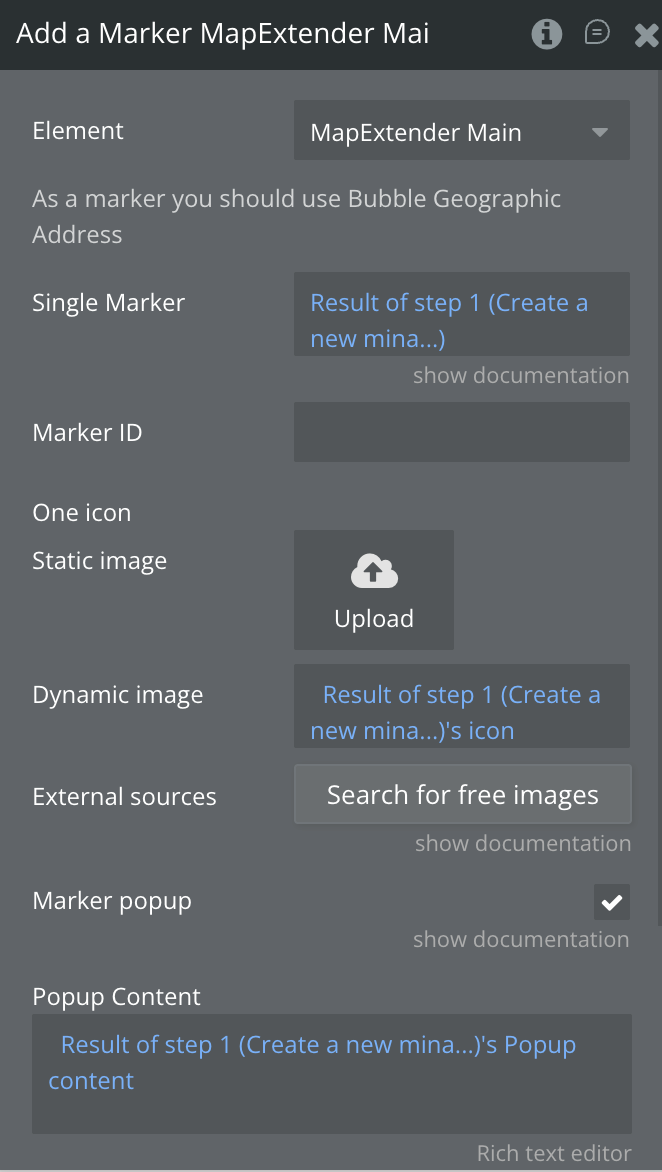Open the Rich text editor link
The height and width of the screenshot is (1172, 662).
coord(553,1154)
